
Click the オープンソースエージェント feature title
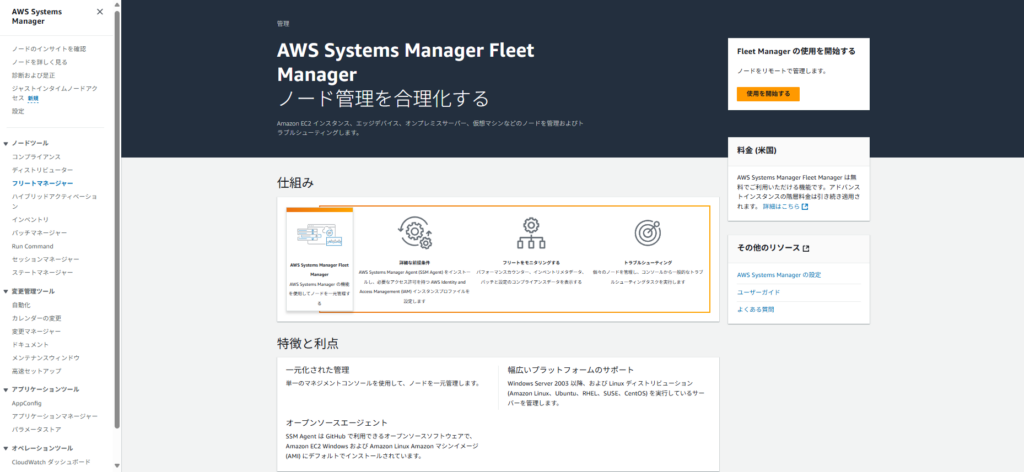pyautogui.click(x=336, y=423)
